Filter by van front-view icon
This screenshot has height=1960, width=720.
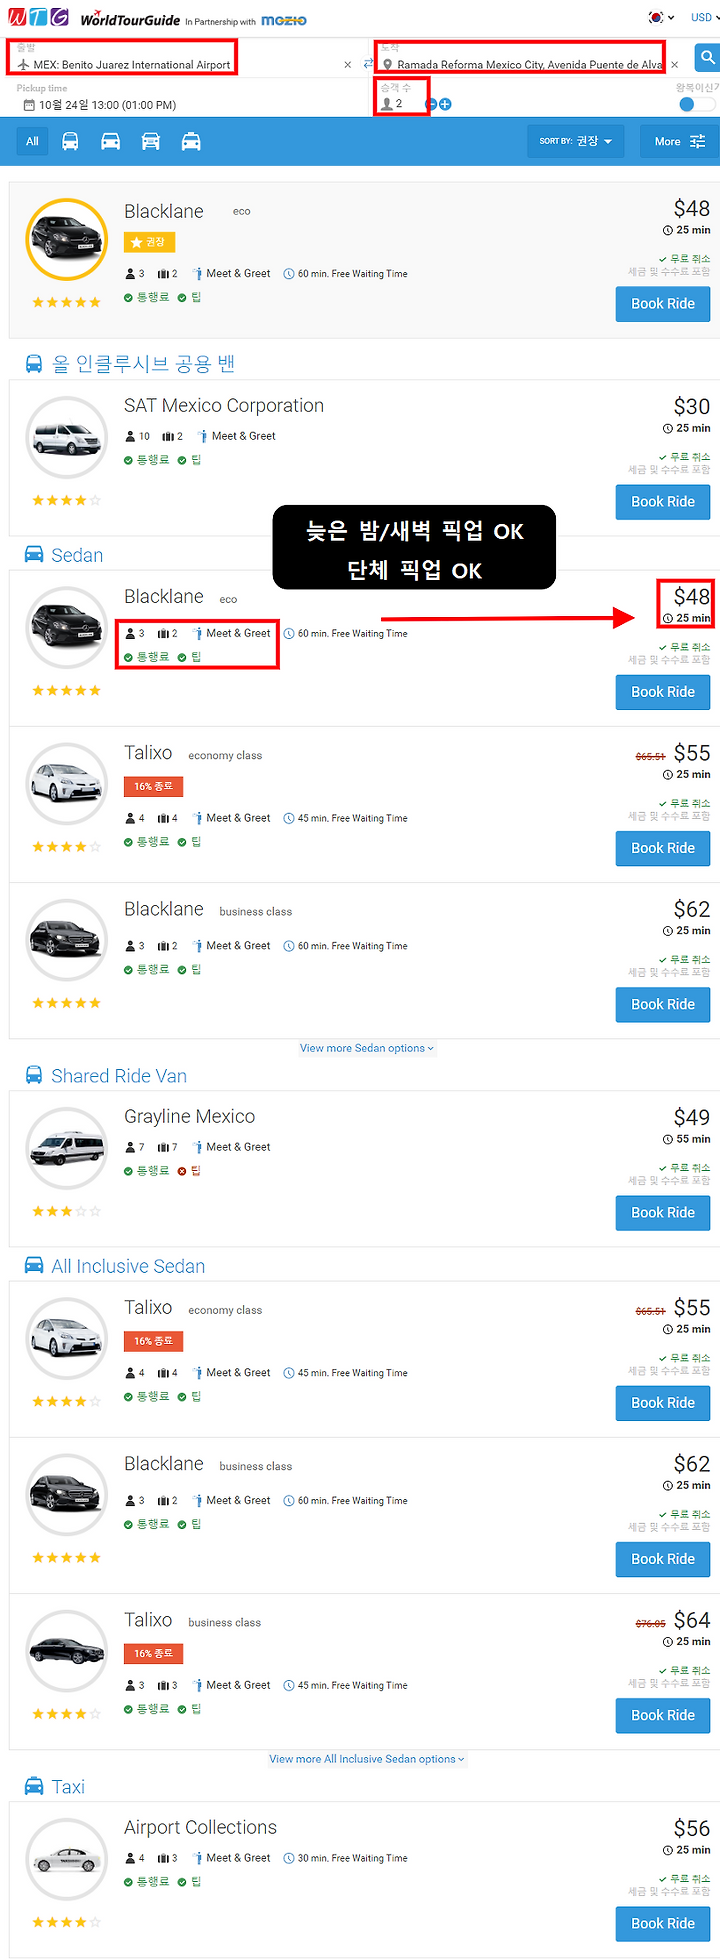coord(151,141)
